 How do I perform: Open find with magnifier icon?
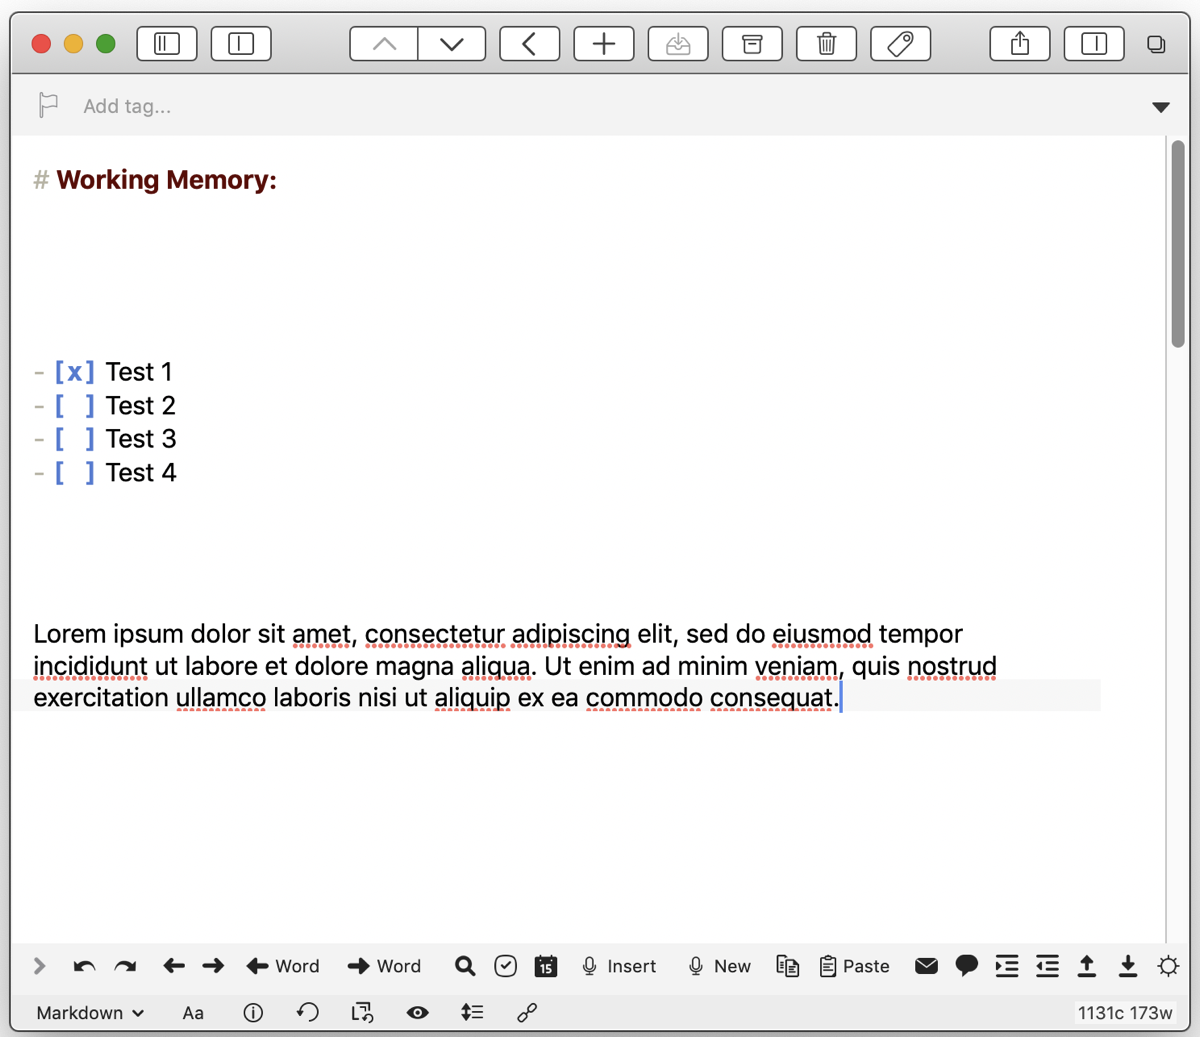tap(465, 966)
